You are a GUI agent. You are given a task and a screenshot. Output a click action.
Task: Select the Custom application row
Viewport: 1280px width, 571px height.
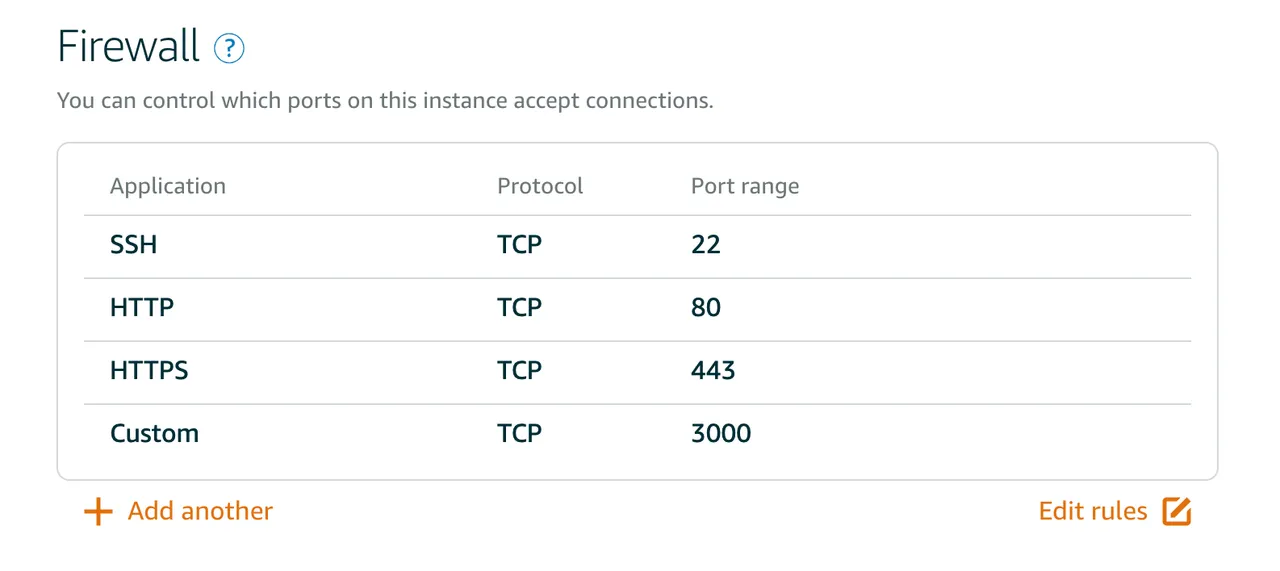[637, 435]
